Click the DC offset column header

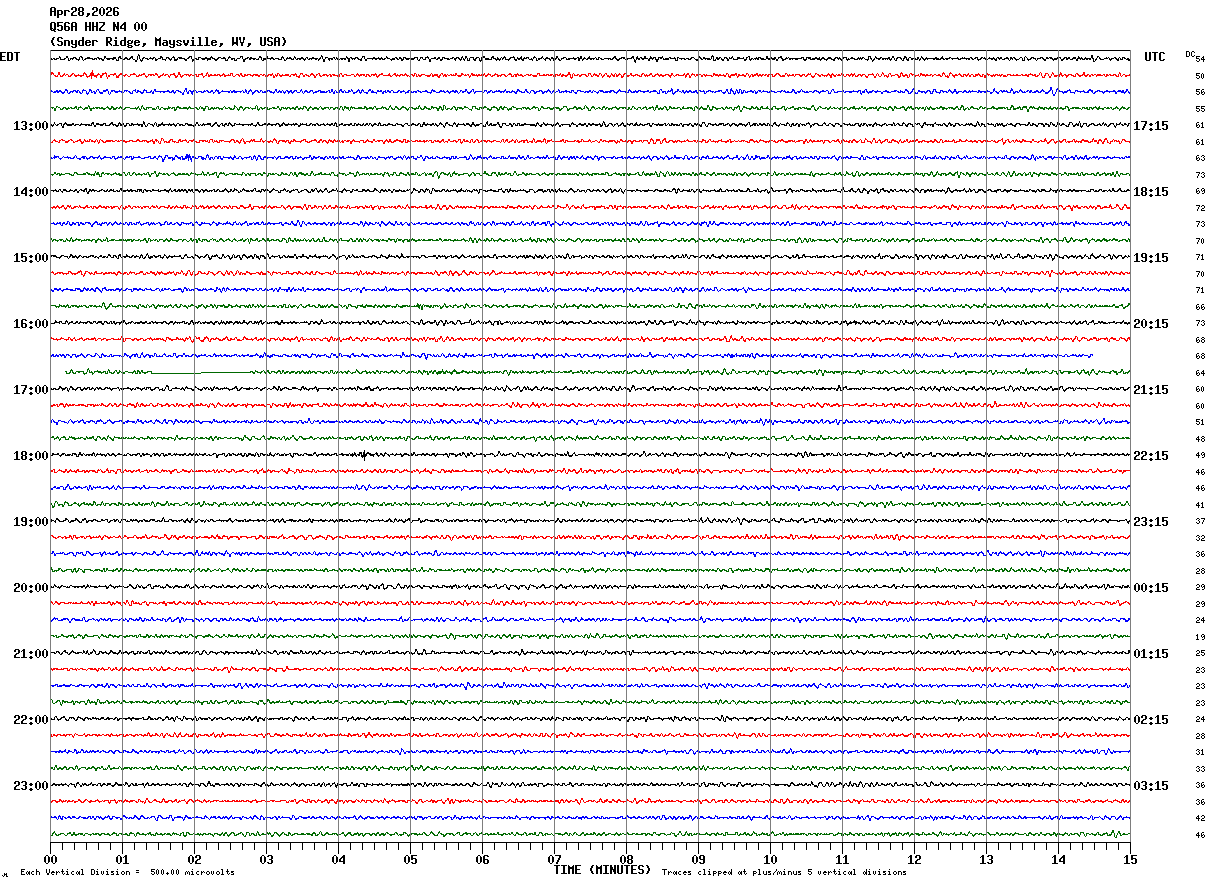click(x=1190, y=54)
